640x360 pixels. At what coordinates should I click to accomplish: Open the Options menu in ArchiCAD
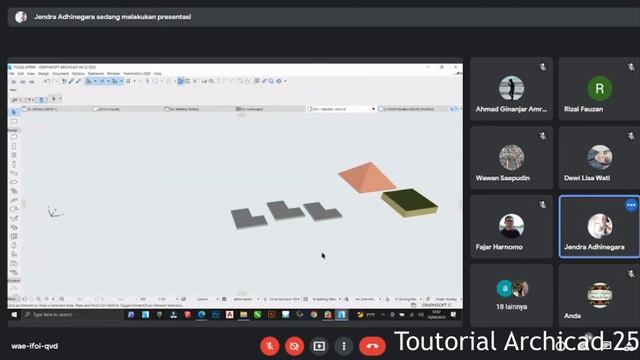coord(78,74)
